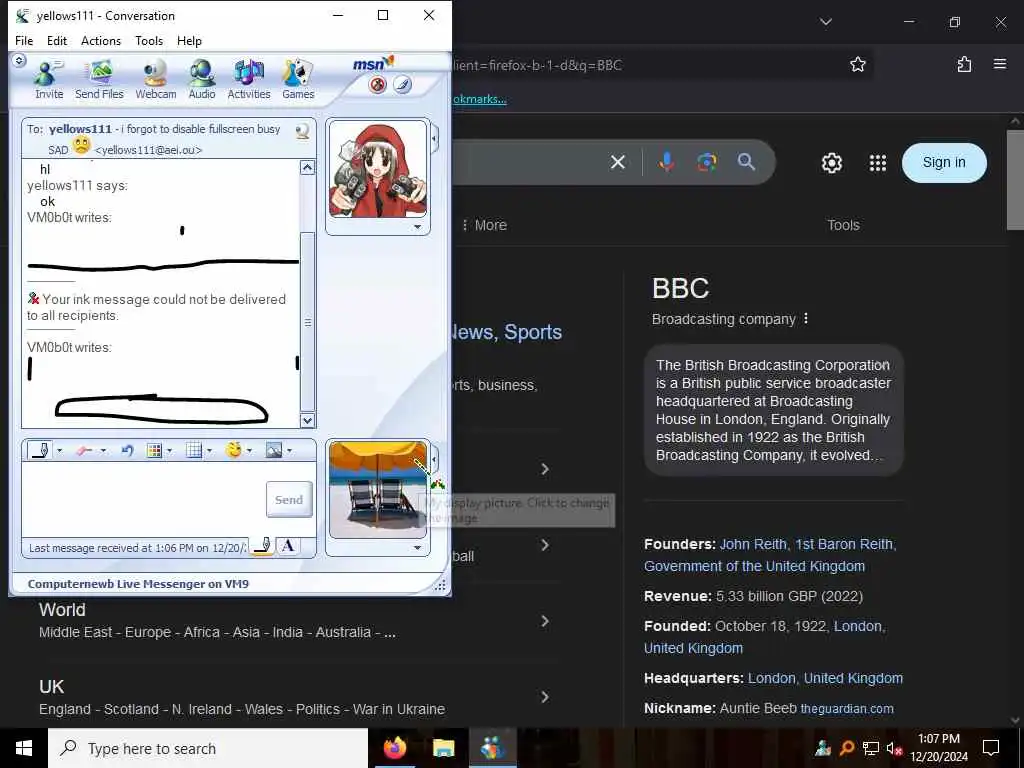Click the Sign in button
This screenshot has height=768, width=1024.
tap(944, 163)
